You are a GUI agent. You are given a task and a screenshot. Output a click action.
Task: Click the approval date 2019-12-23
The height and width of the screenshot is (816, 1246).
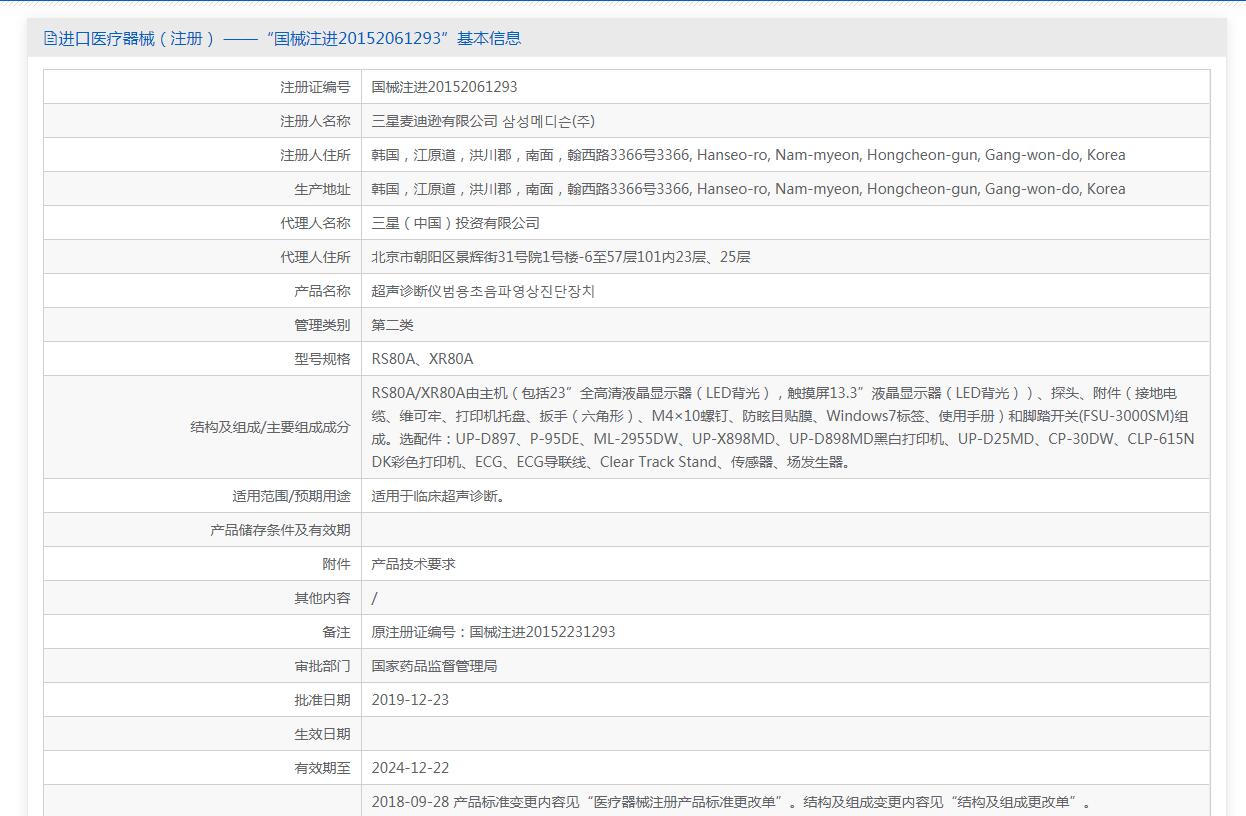410,700
